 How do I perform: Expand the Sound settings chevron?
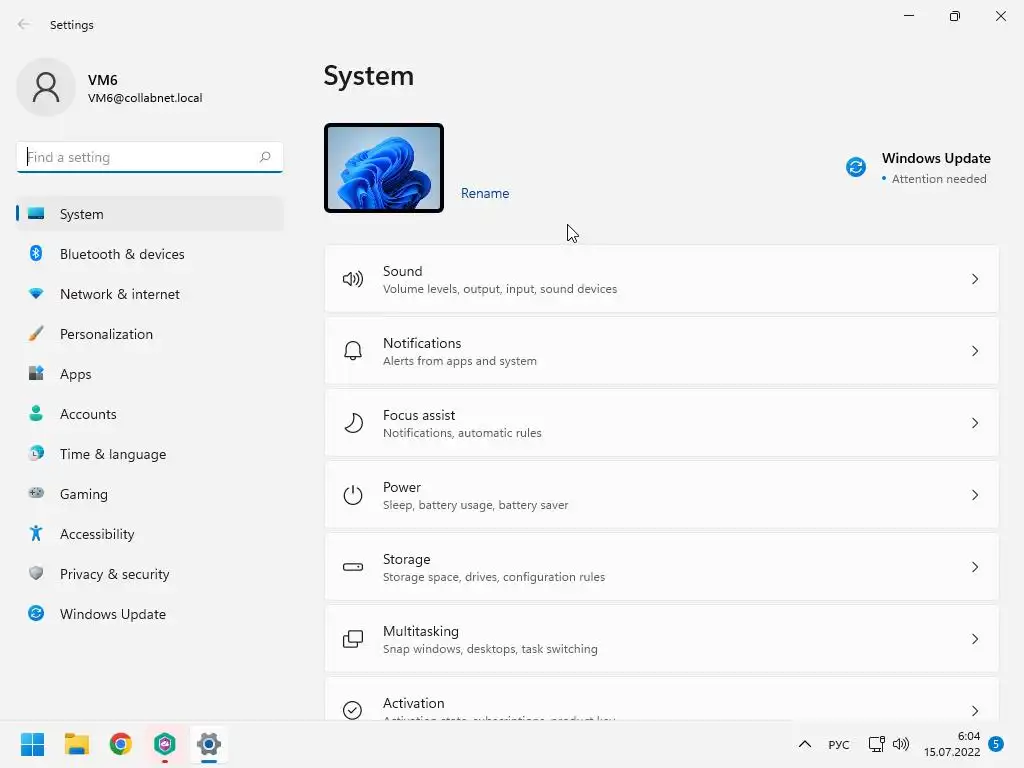(x=974, y=280)
